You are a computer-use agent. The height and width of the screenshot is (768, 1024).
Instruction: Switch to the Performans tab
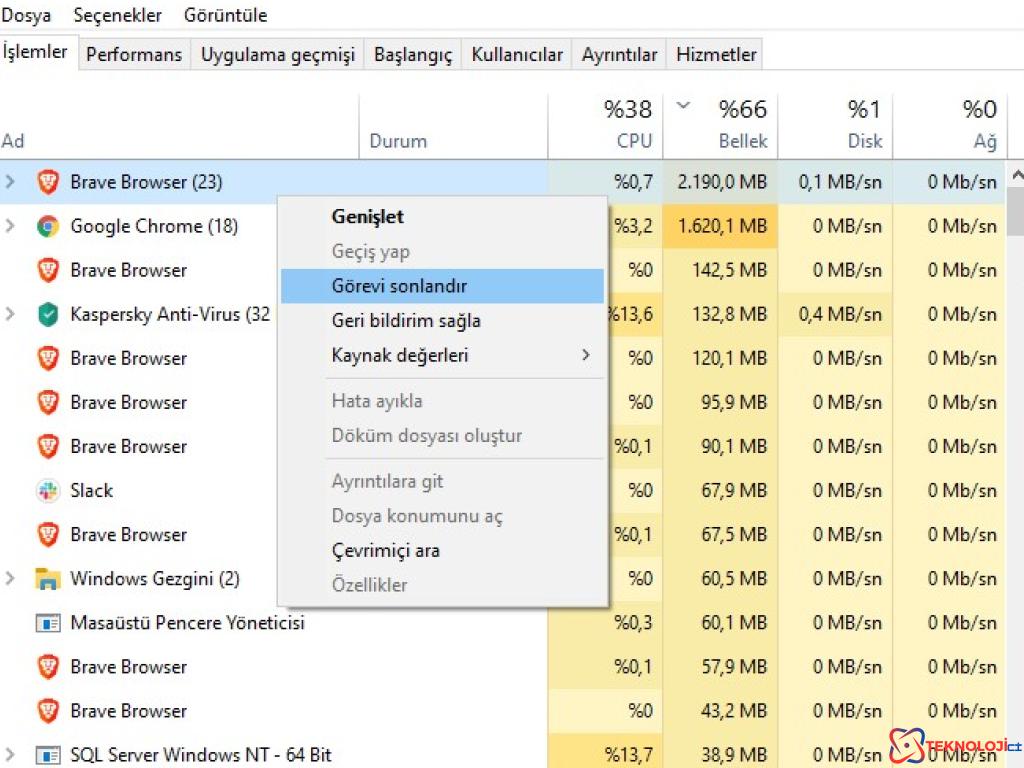(x=133, y=55)
